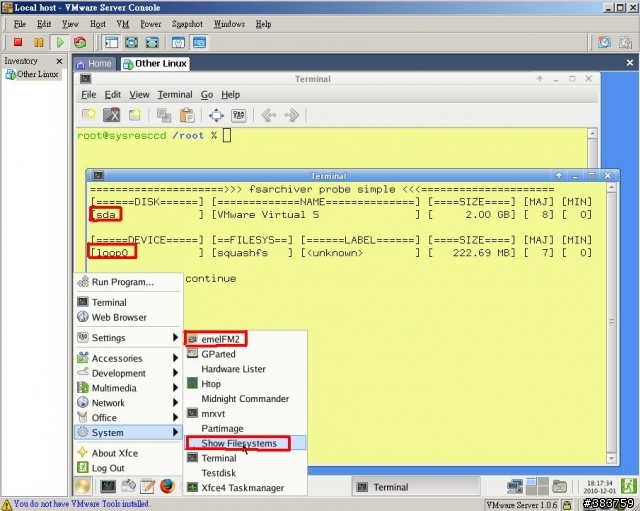Launch Partimage from System submenu

[245, 428]
